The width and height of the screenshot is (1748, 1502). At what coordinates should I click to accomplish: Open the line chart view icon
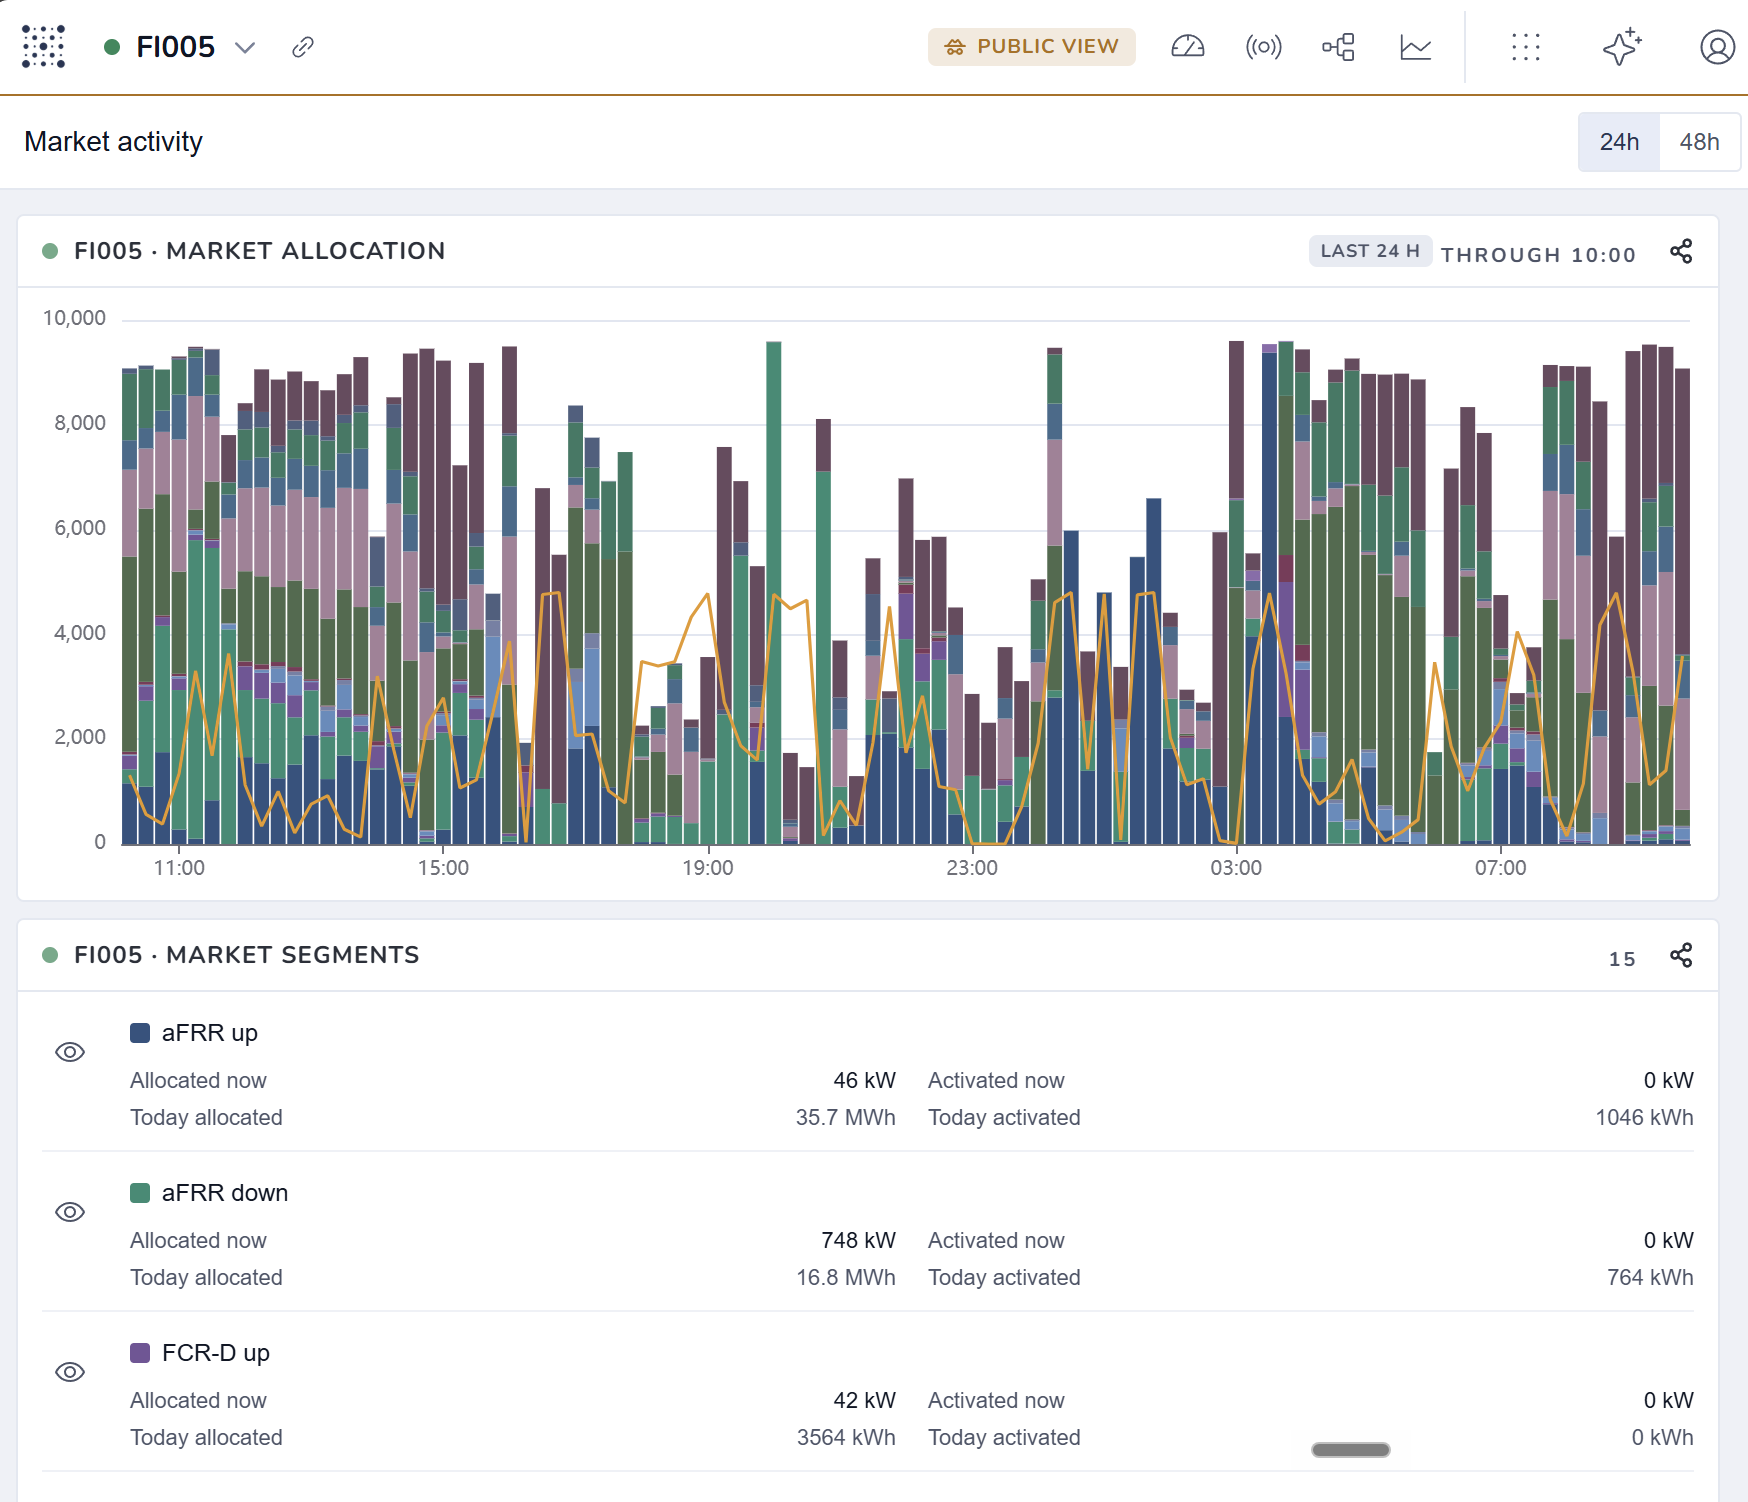[x=1415, y=47]
